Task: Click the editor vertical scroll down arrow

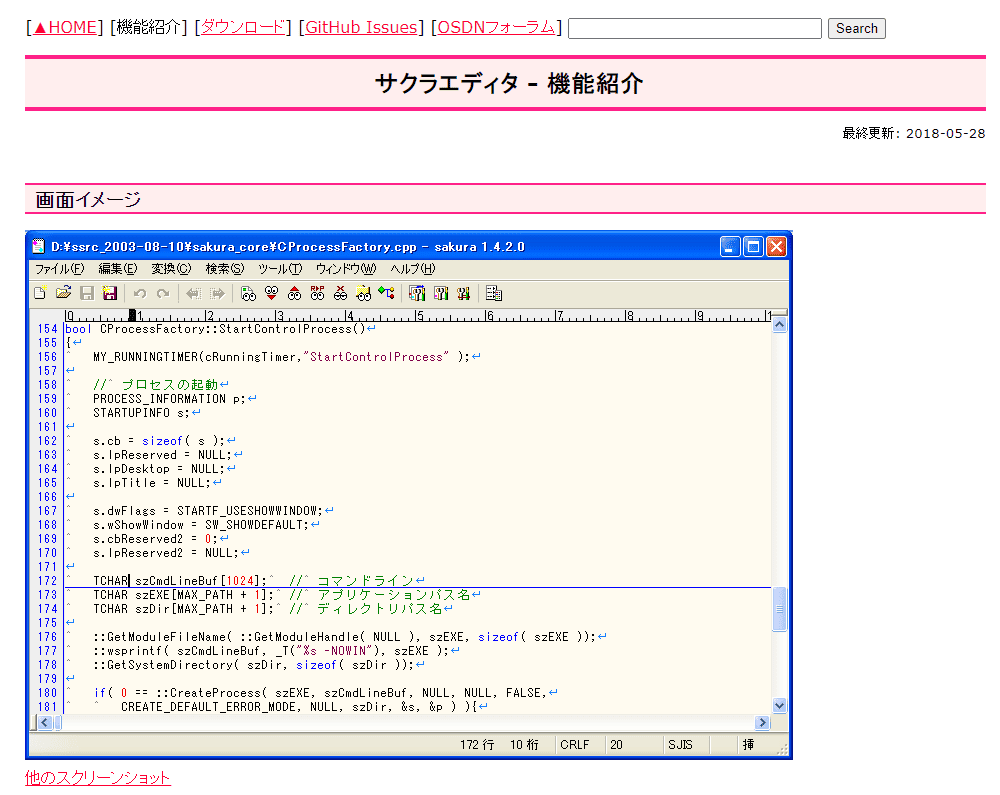Action: pyautogui.click(x=779, y=705)
